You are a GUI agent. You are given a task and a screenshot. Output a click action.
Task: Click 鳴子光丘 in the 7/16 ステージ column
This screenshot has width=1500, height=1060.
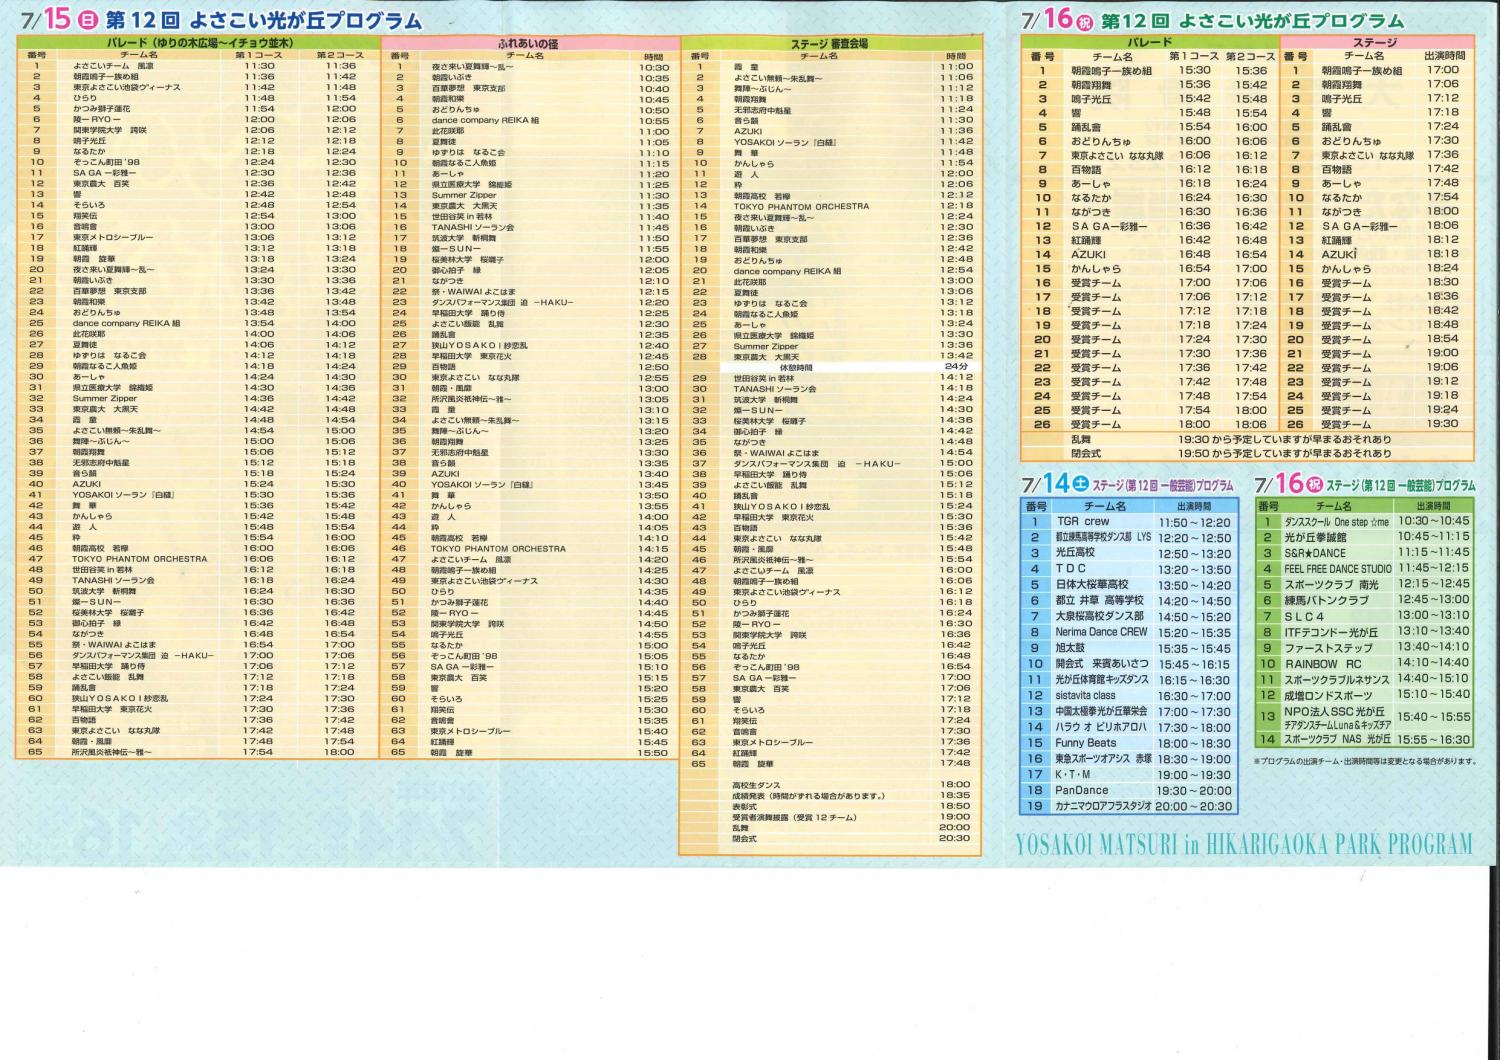point(1342,99)
